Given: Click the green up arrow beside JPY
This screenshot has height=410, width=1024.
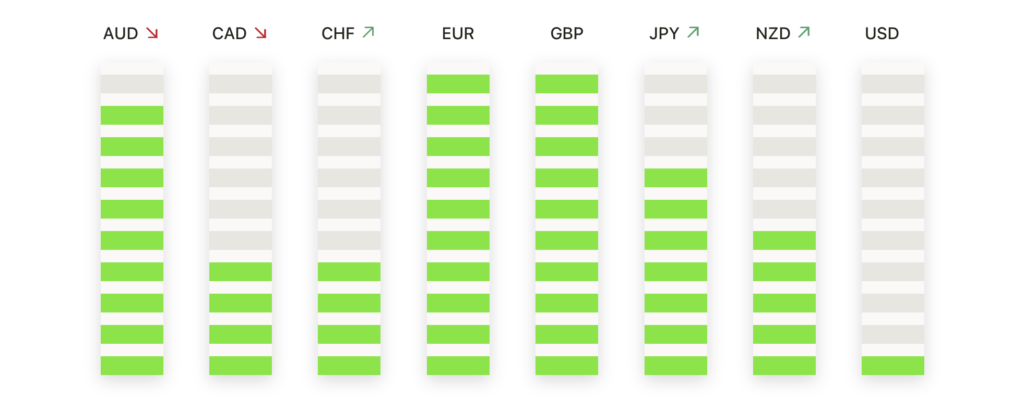Looking at the screenshot, I should click(693, 32).
